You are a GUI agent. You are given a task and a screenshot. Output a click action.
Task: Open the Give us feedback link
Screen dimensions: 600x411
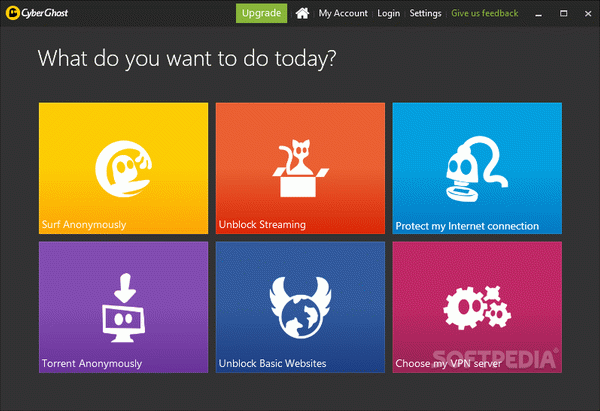484,13
